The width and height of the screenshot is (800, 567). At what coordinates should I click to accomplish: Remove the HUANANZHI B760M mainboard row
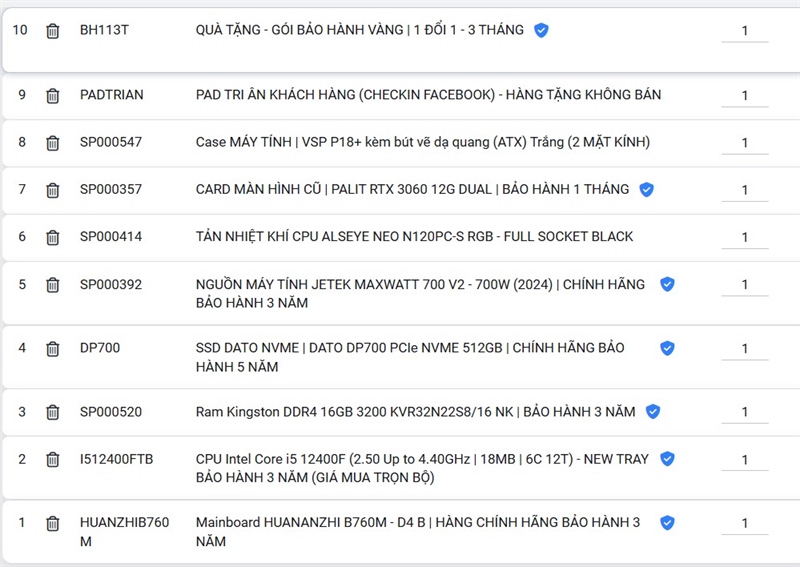point(53,523)
